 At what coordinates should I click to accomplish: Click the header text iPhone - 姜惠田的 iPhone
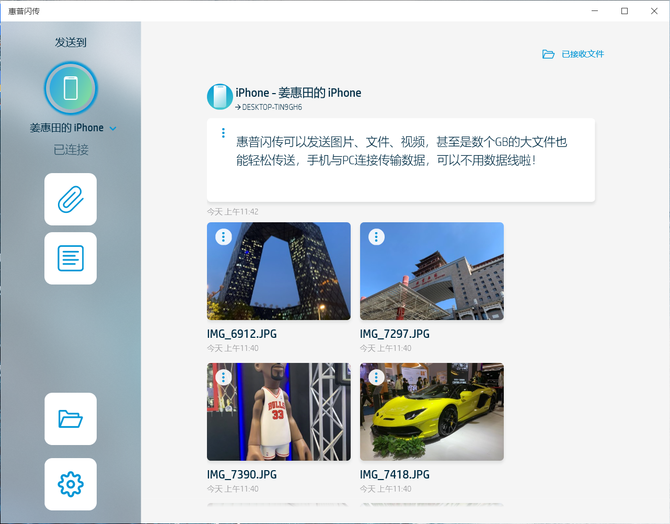(298, 93)
